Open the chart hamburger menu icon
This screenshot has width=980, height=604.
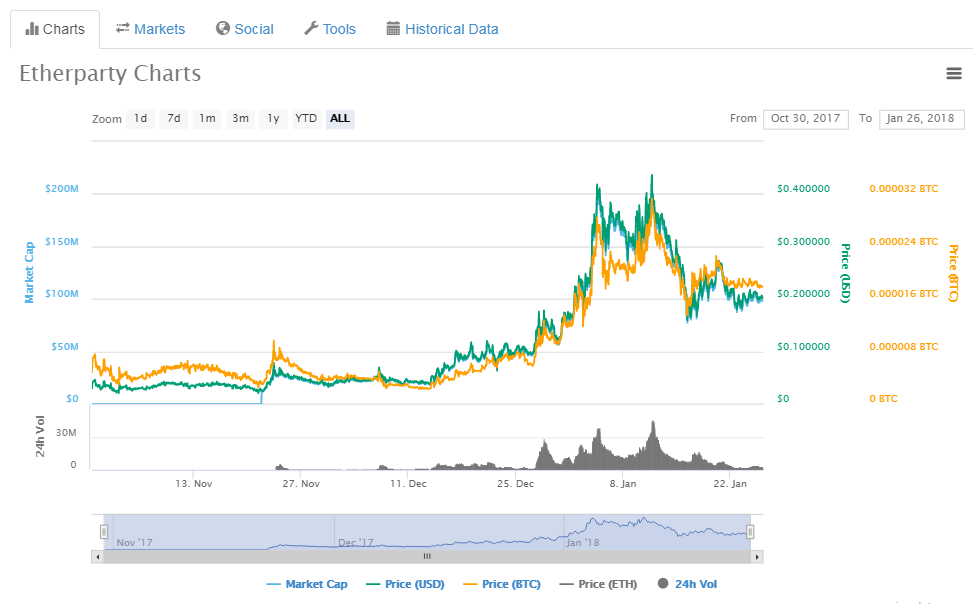(953, 74)
